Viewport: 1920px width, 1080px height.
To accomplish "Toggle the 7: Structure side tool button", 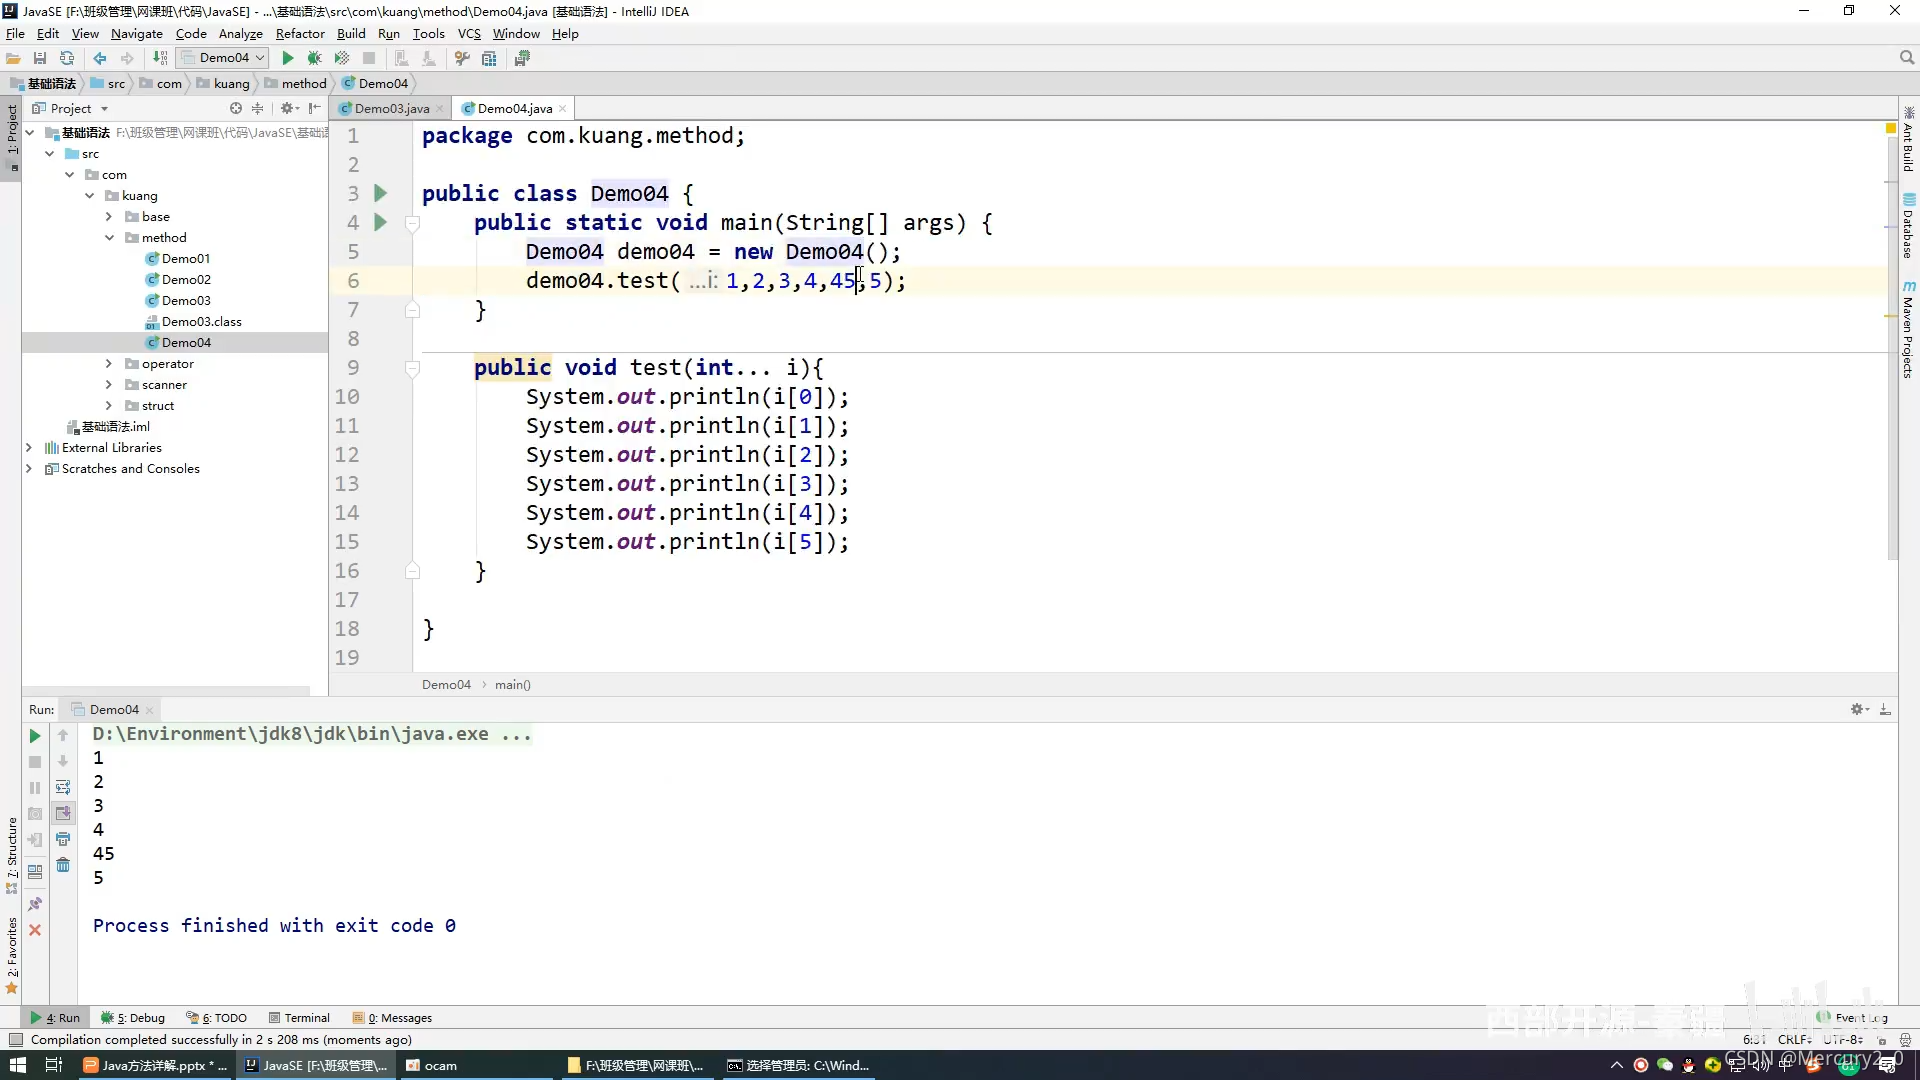I will pos(12,855).
